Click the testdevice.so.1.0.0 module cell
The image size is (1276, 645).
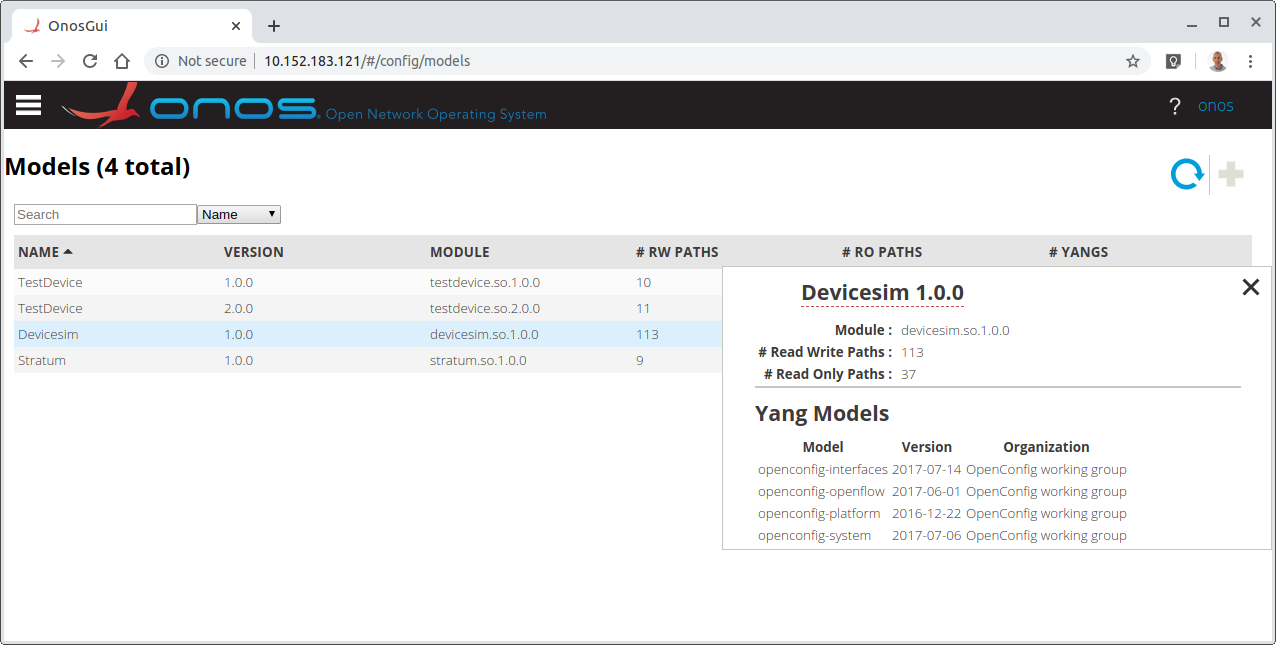(485, 283)
